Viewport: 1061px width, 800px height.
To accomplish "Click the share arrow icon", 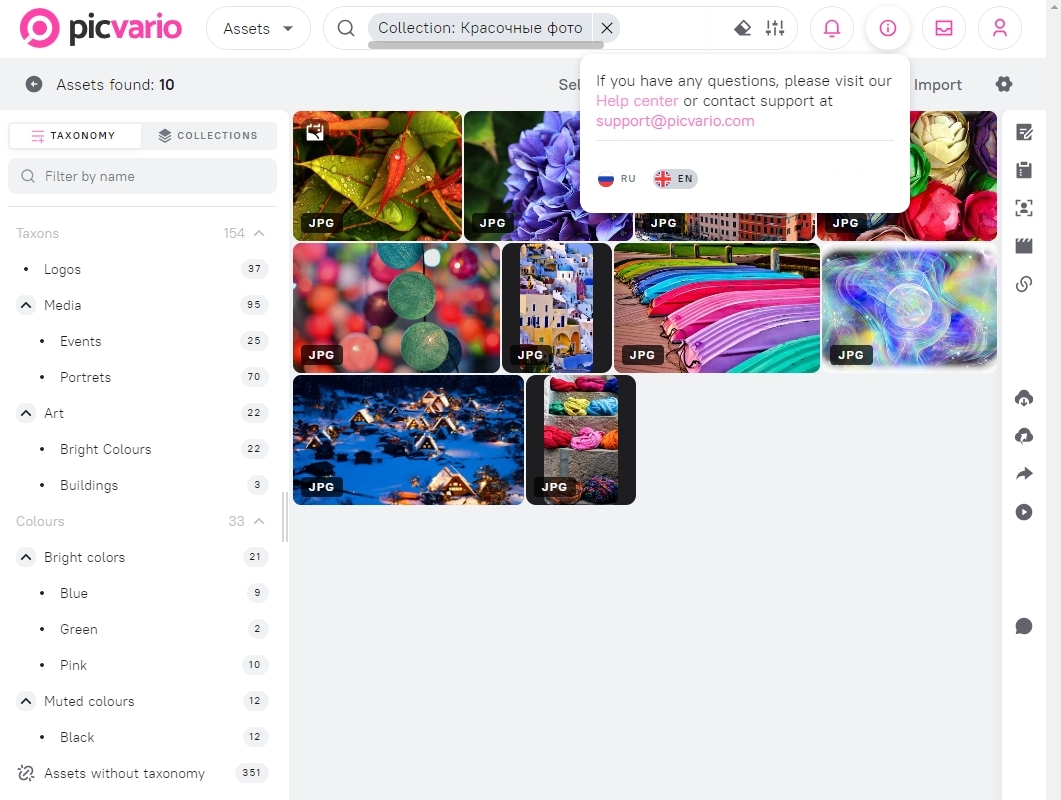I will 1024,474.
